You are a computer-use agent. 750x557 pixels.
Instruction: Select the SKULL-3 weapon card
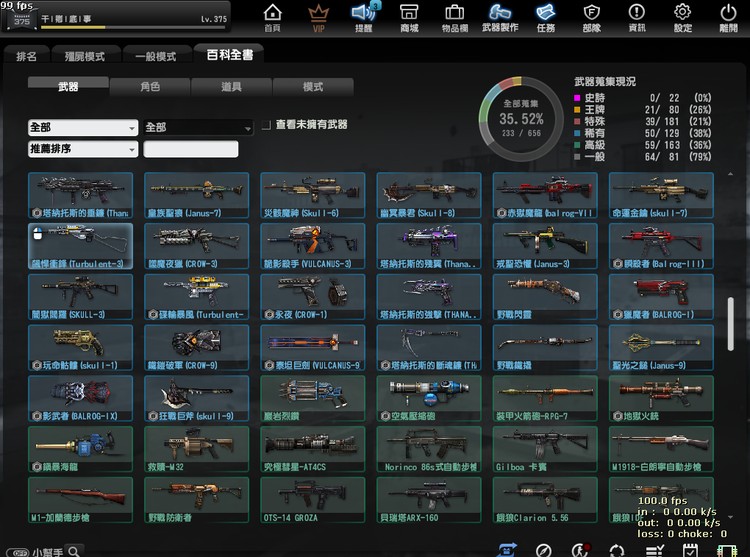coord(80,296)
